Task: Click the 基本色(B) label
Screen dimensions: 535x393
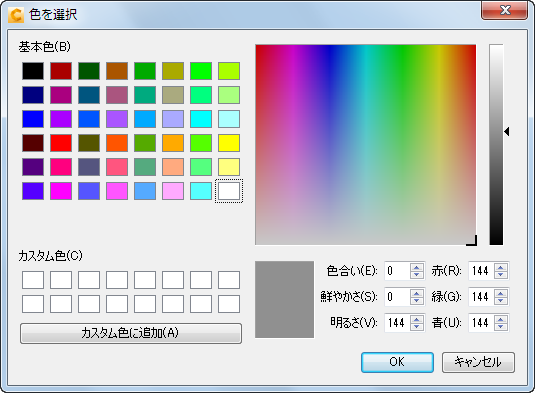Action: coord(45,47)
